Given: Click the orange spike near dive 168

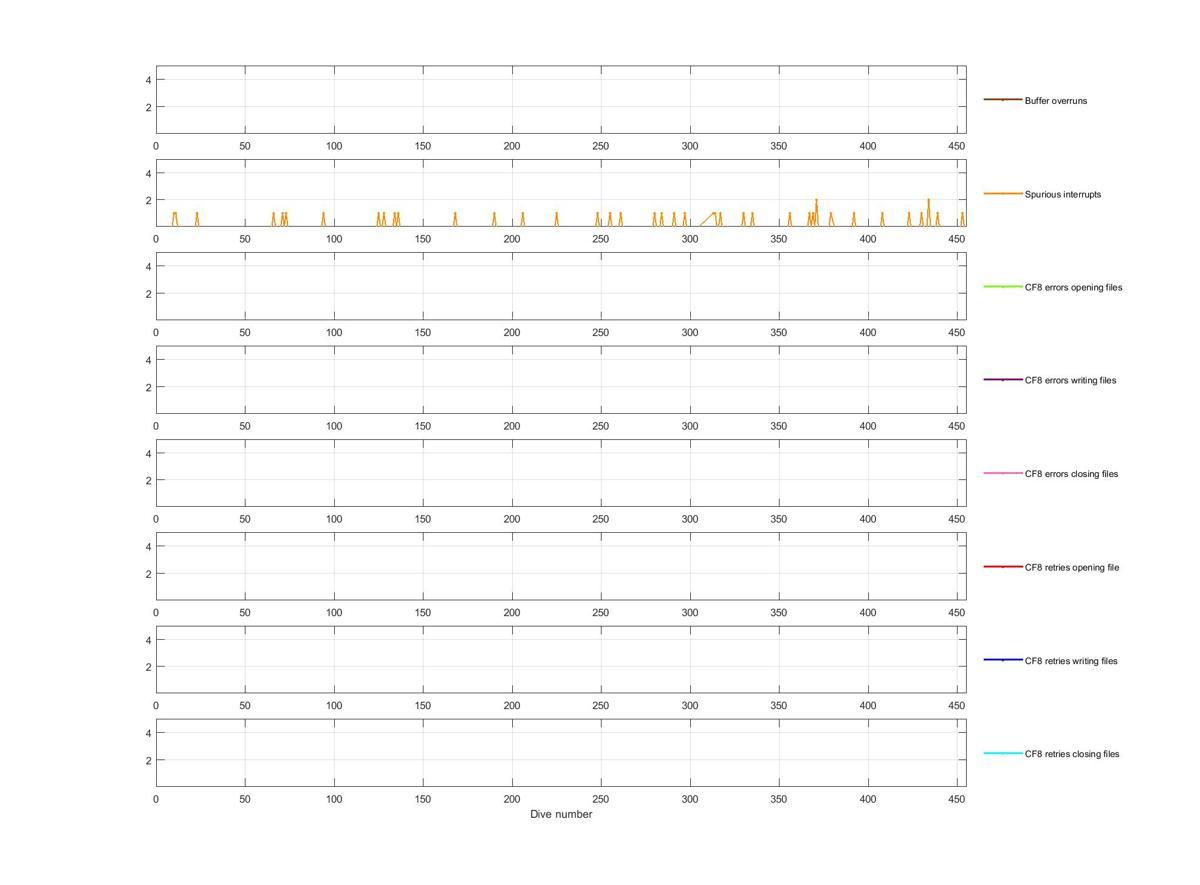Looking at the screenshot, I should pyautogui.click(x=455, y=219).
